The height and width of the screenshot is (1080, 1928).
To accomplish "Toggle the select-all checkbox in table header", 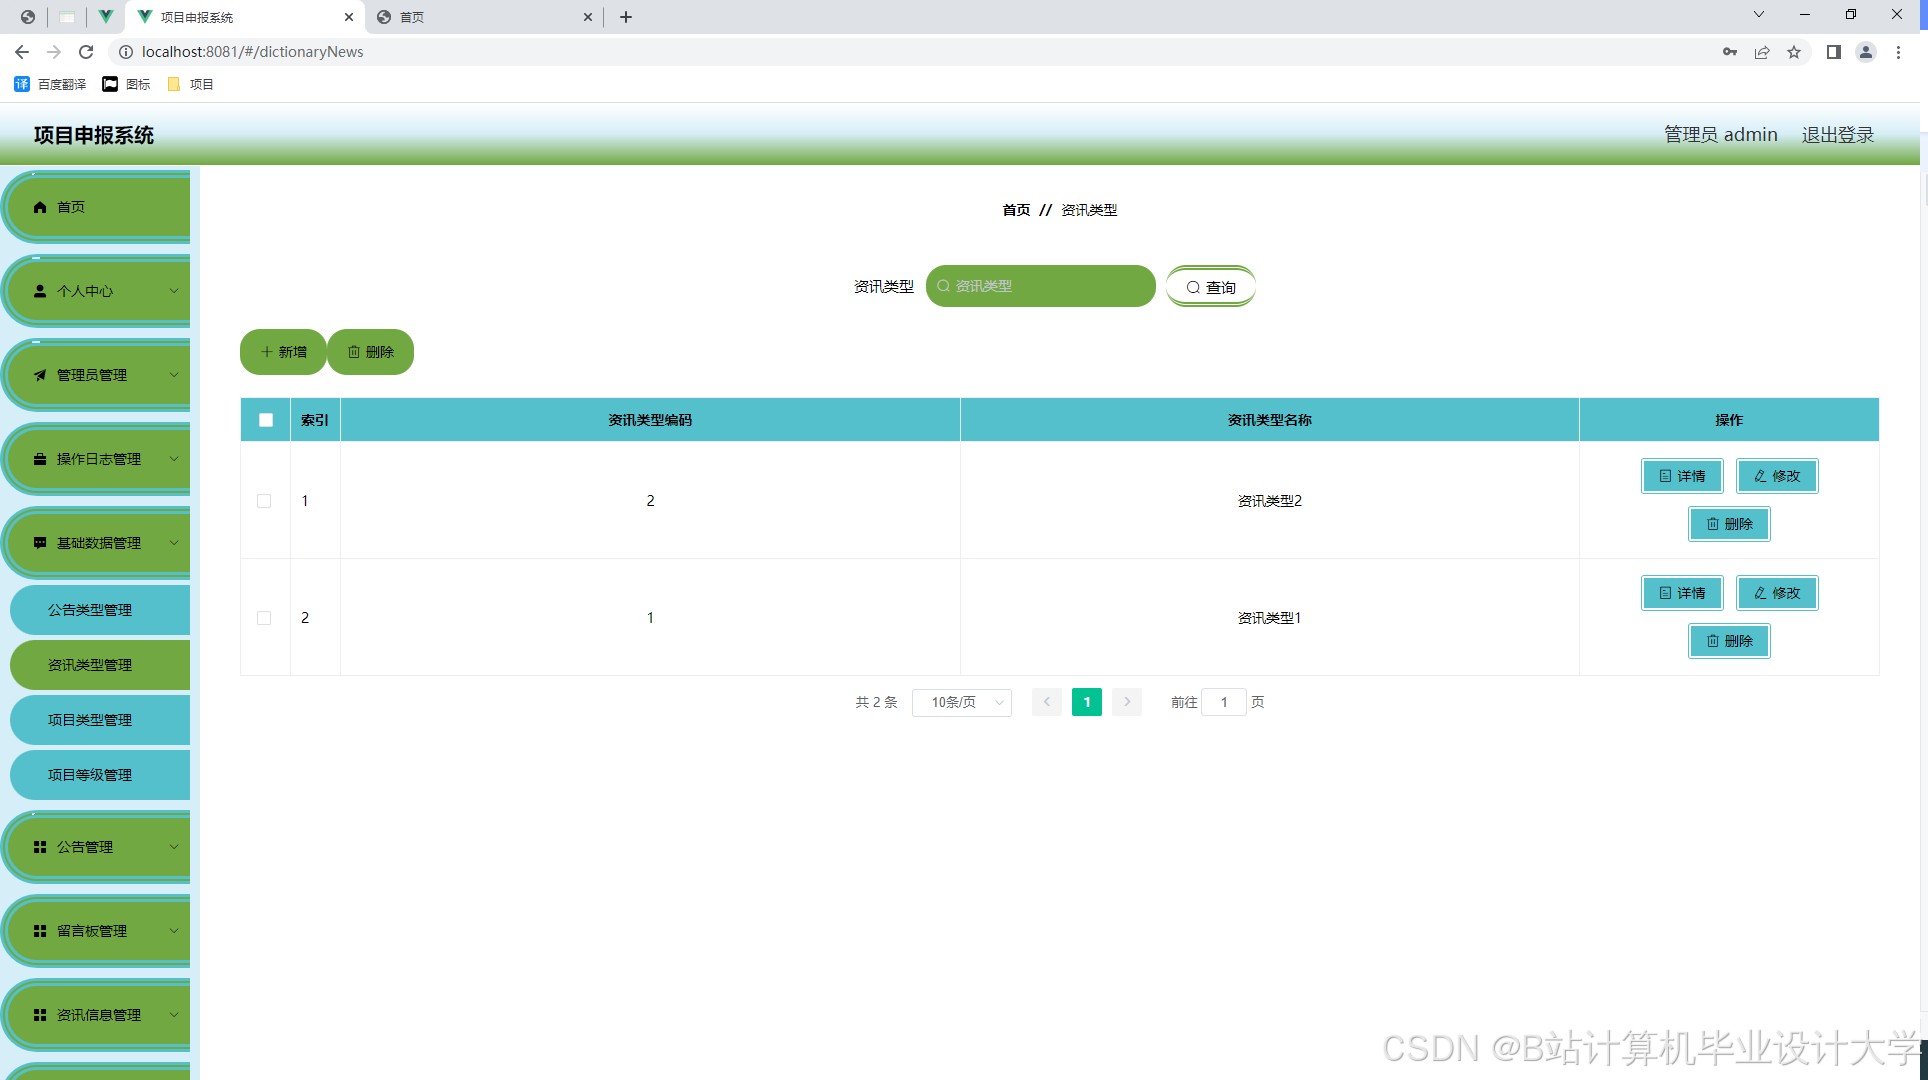I will tap(266, 420).
